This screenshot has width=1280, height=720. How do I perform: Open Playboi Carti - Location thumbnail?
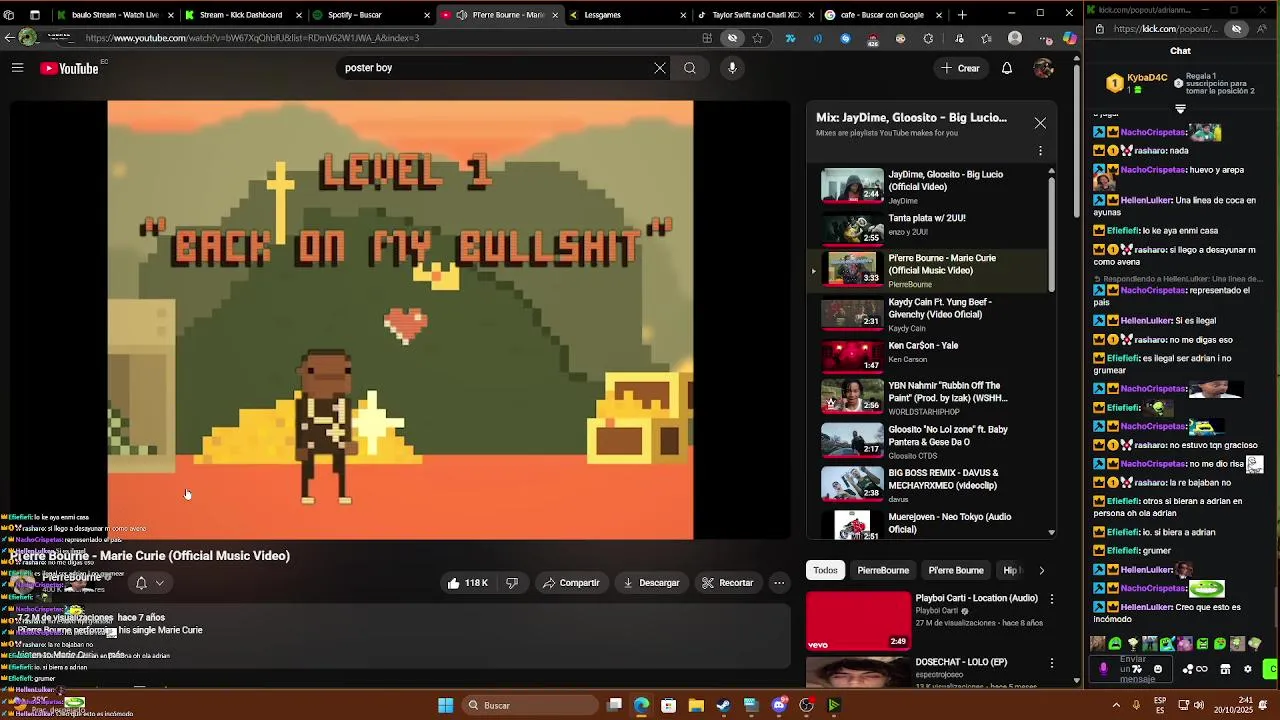(x=858, y=621)
